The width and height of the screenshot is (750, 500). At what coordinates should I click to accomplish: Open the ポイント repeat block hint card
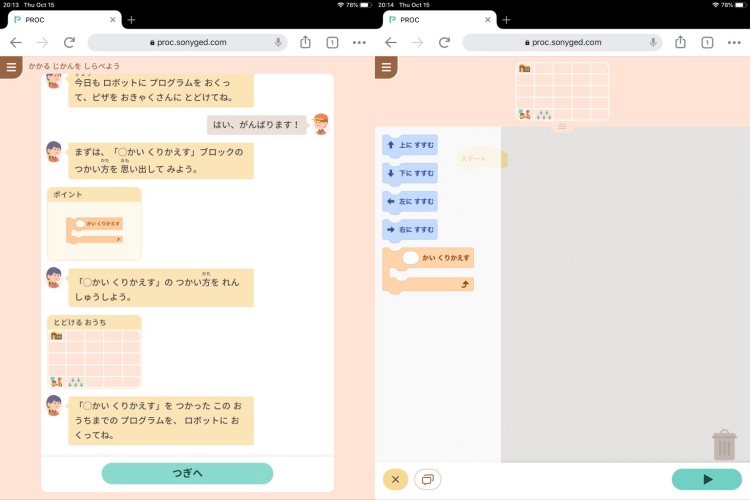coord(94,224)
